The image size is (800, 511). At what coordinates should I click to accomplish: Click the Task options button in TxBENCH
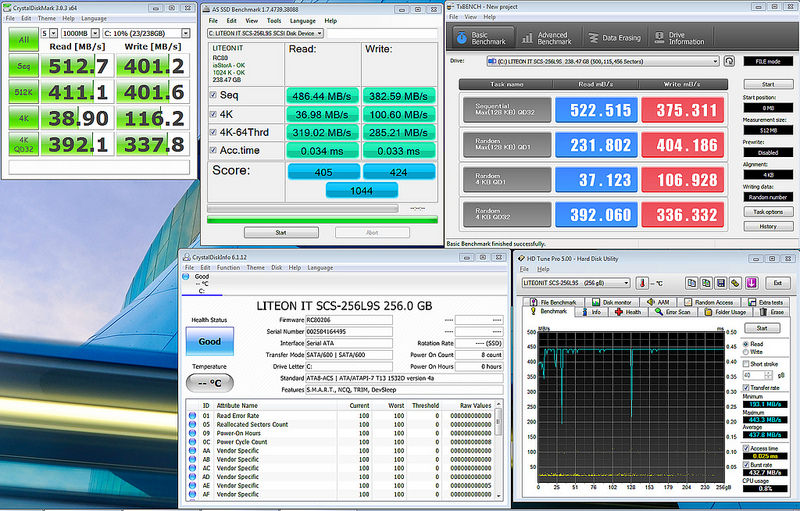pyautogui.click(x=768, y=211)
